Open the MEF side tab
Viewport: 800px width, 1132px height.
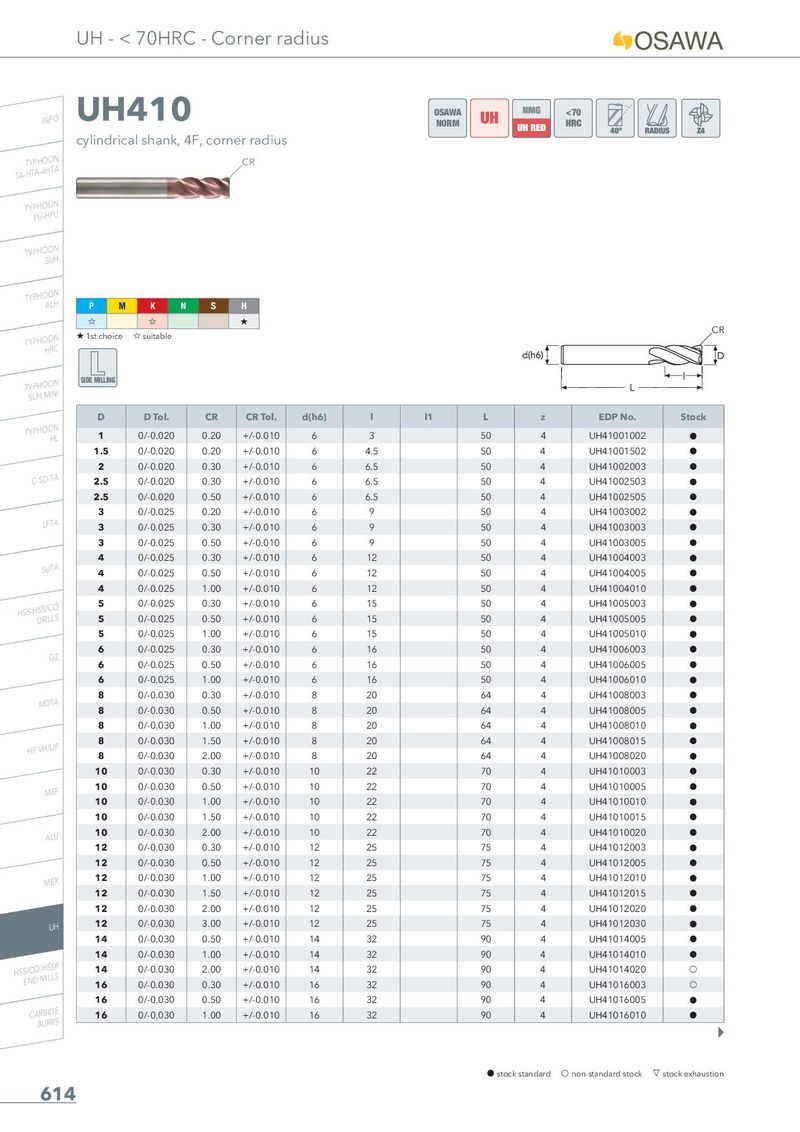click(32, 796)
